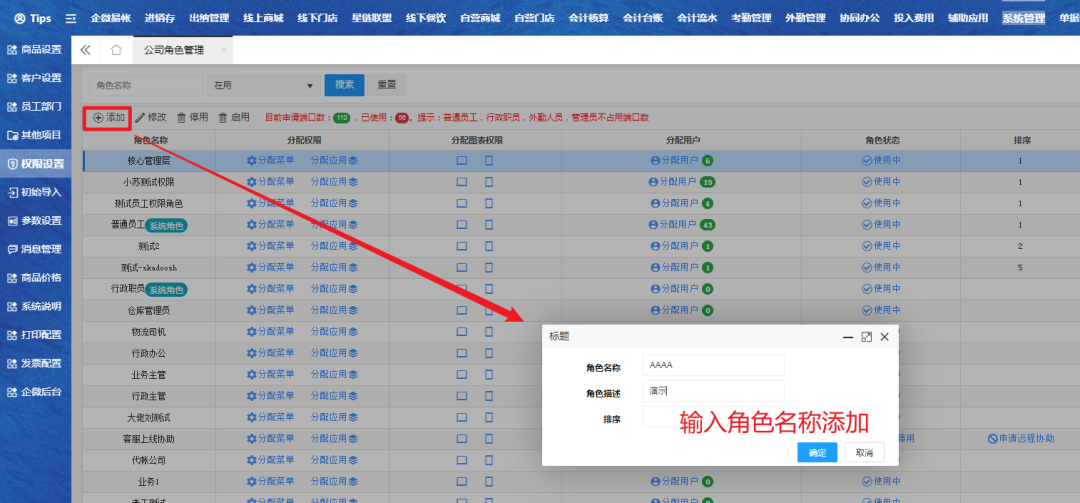This screenshot has height=503, width=1080.
Task: Expand the 在用 status dropdown
Action: click(310, 86)
